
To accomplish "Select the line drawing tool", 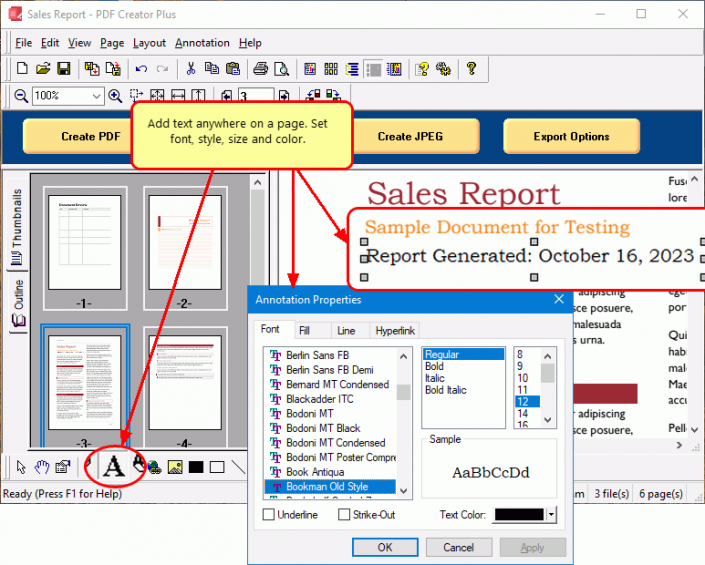I will tap(238, 467).
